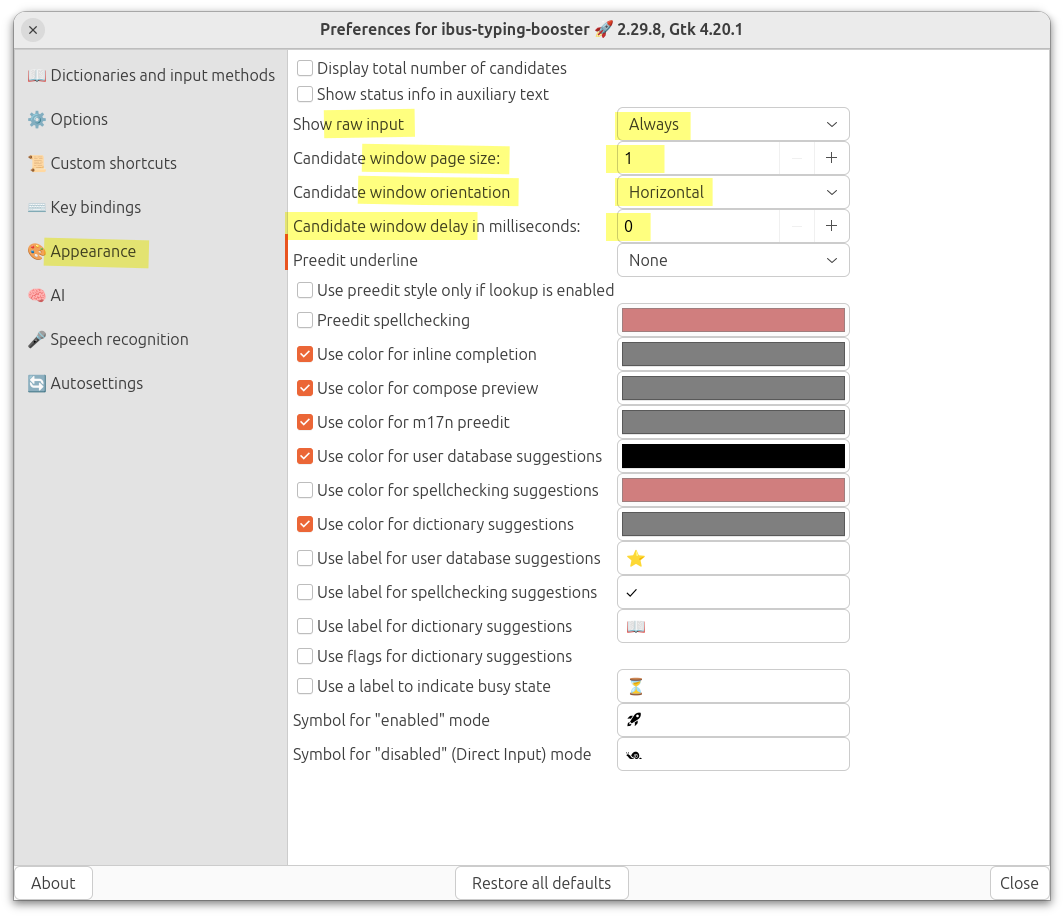Open the Preedit underline dropdown
Screen dimensions: 1064x917
pyautogui.click(x=733, y=260)
